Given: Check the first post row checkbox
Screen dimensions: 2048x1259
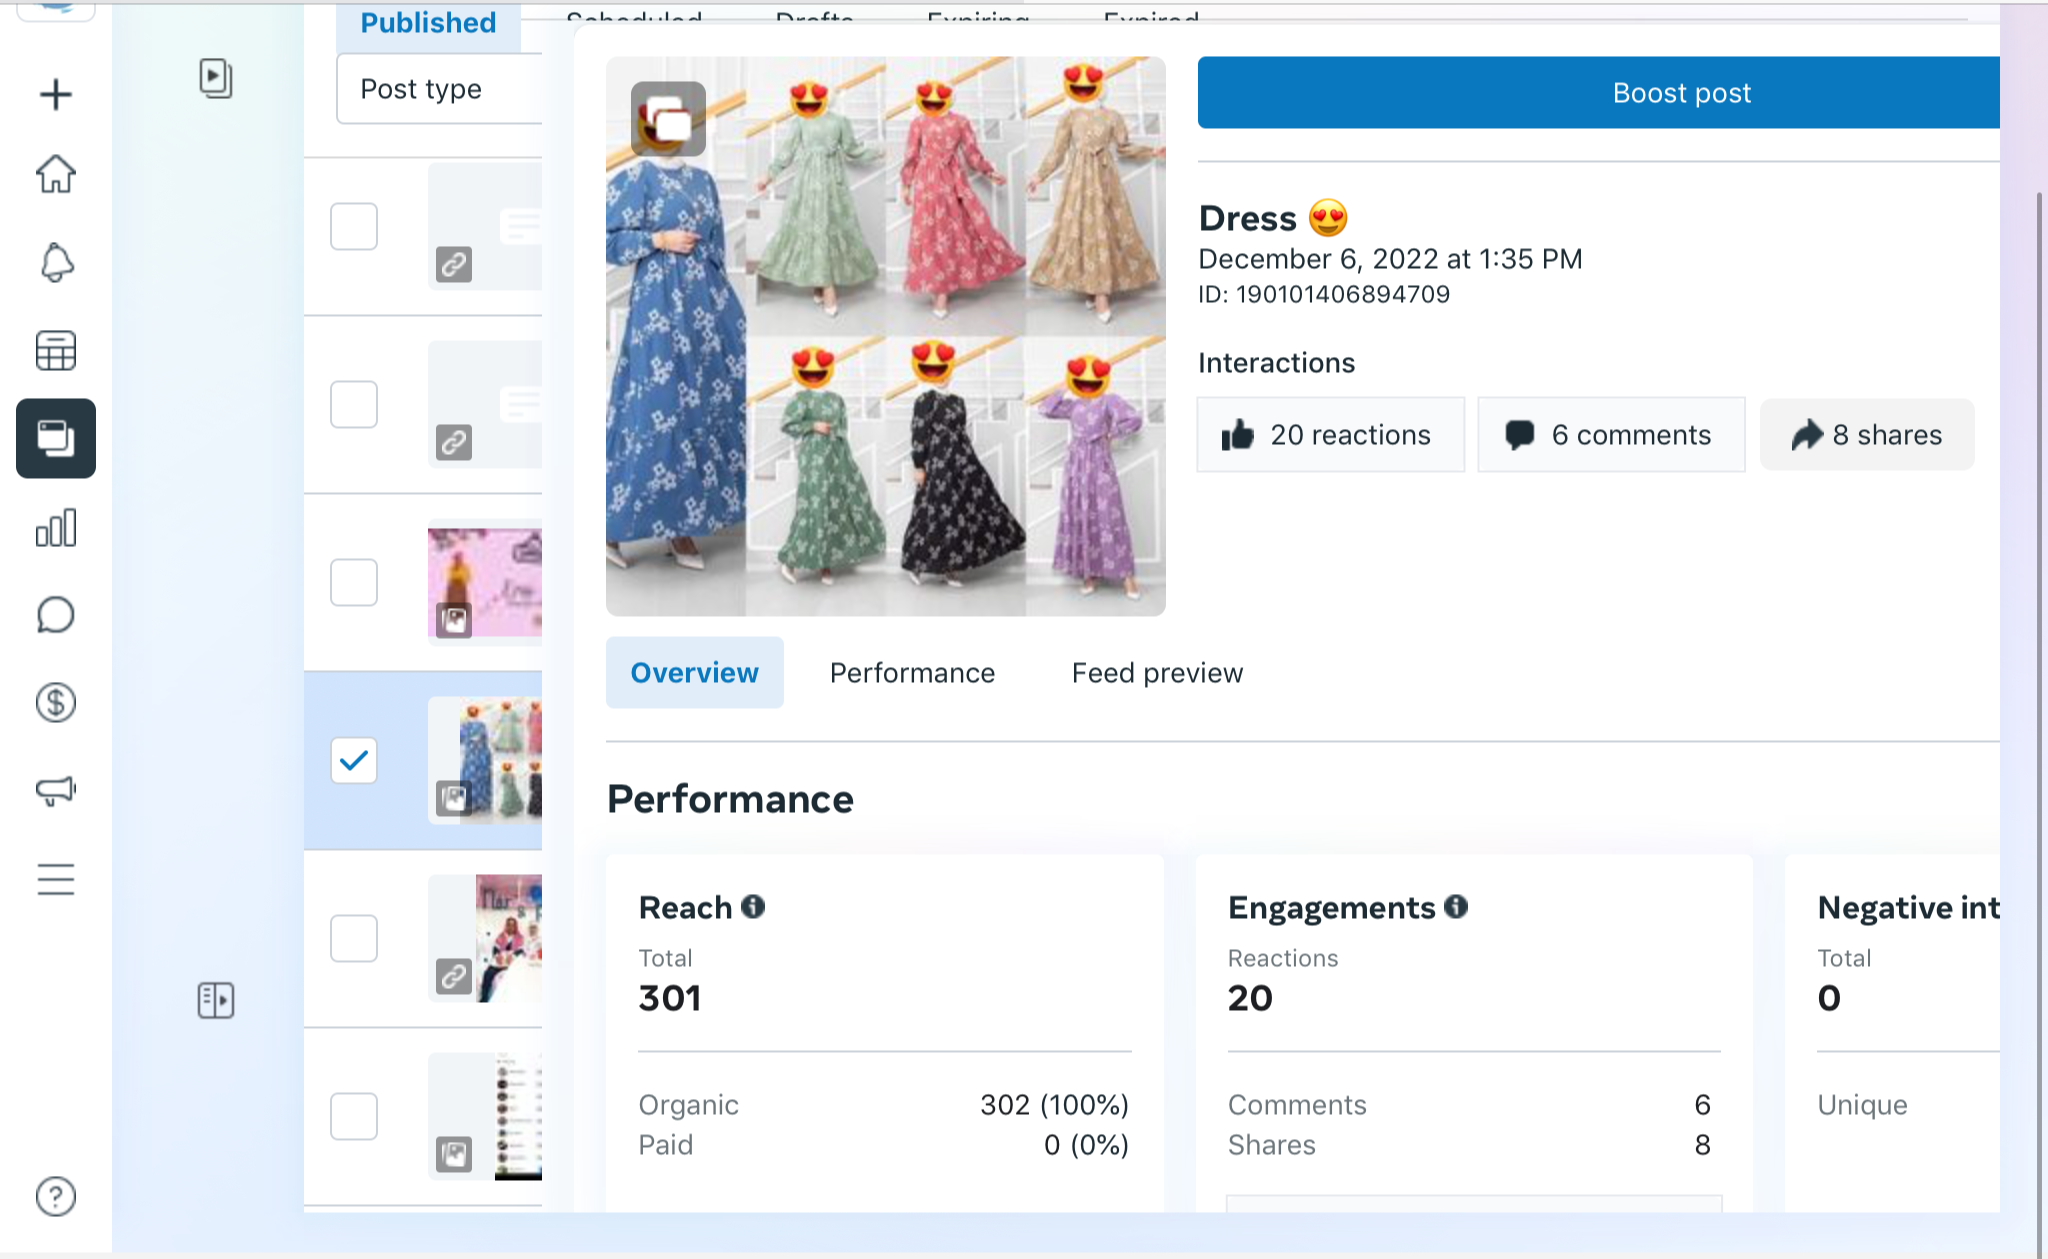Looking at the screenshot, I should (354, 227).
